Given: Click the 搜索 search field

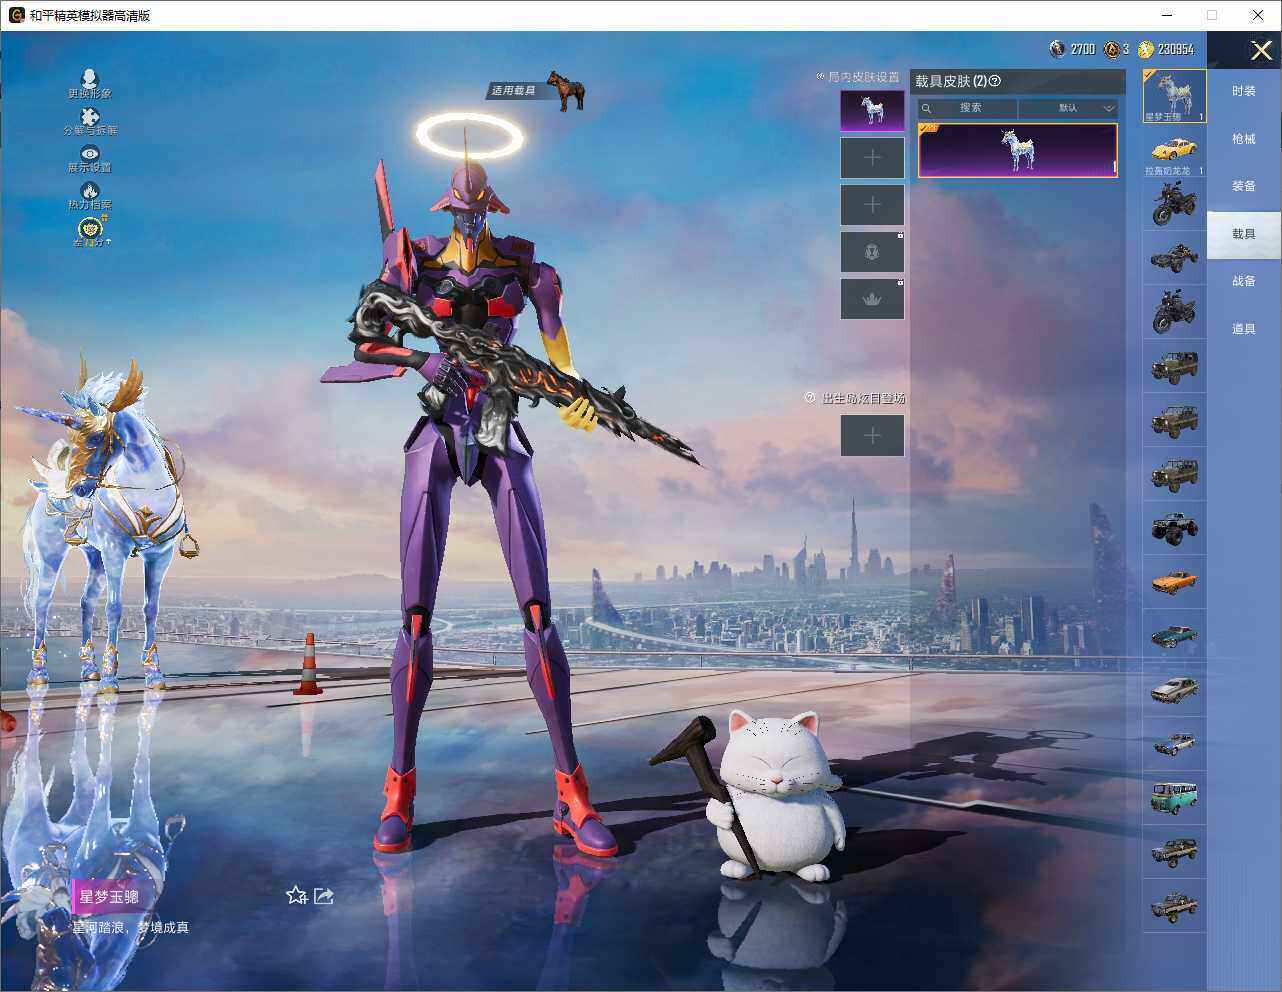Looking at the screenshot, I should (x=968, y=108).
